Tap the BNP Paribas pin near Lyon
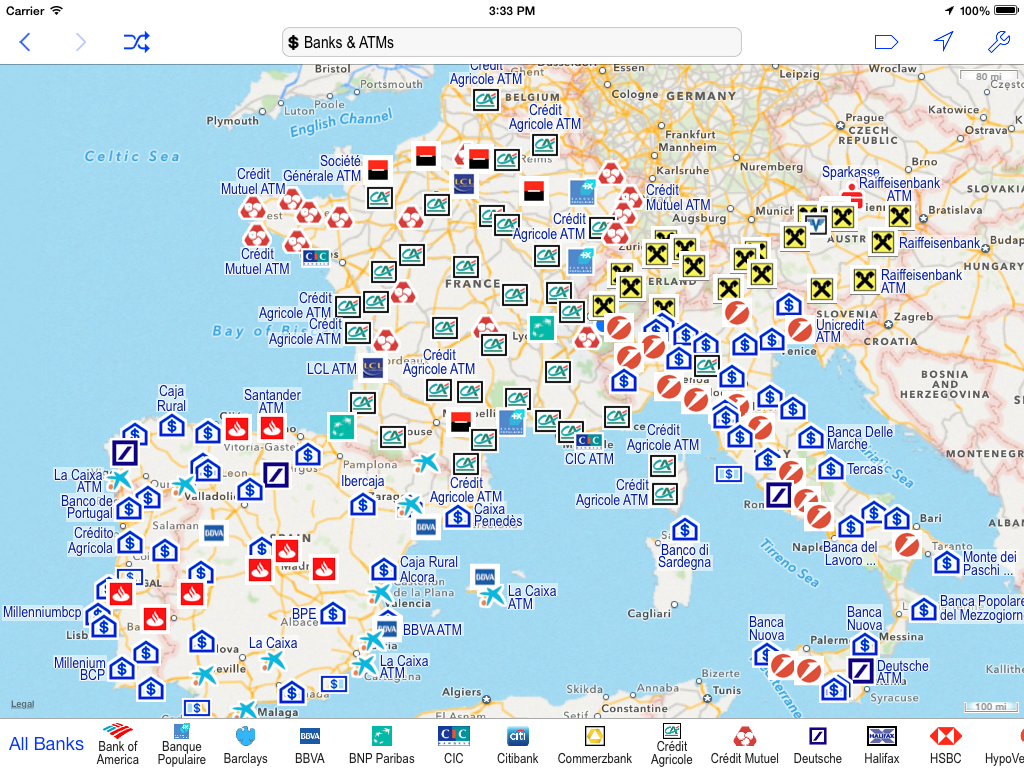 541,328
